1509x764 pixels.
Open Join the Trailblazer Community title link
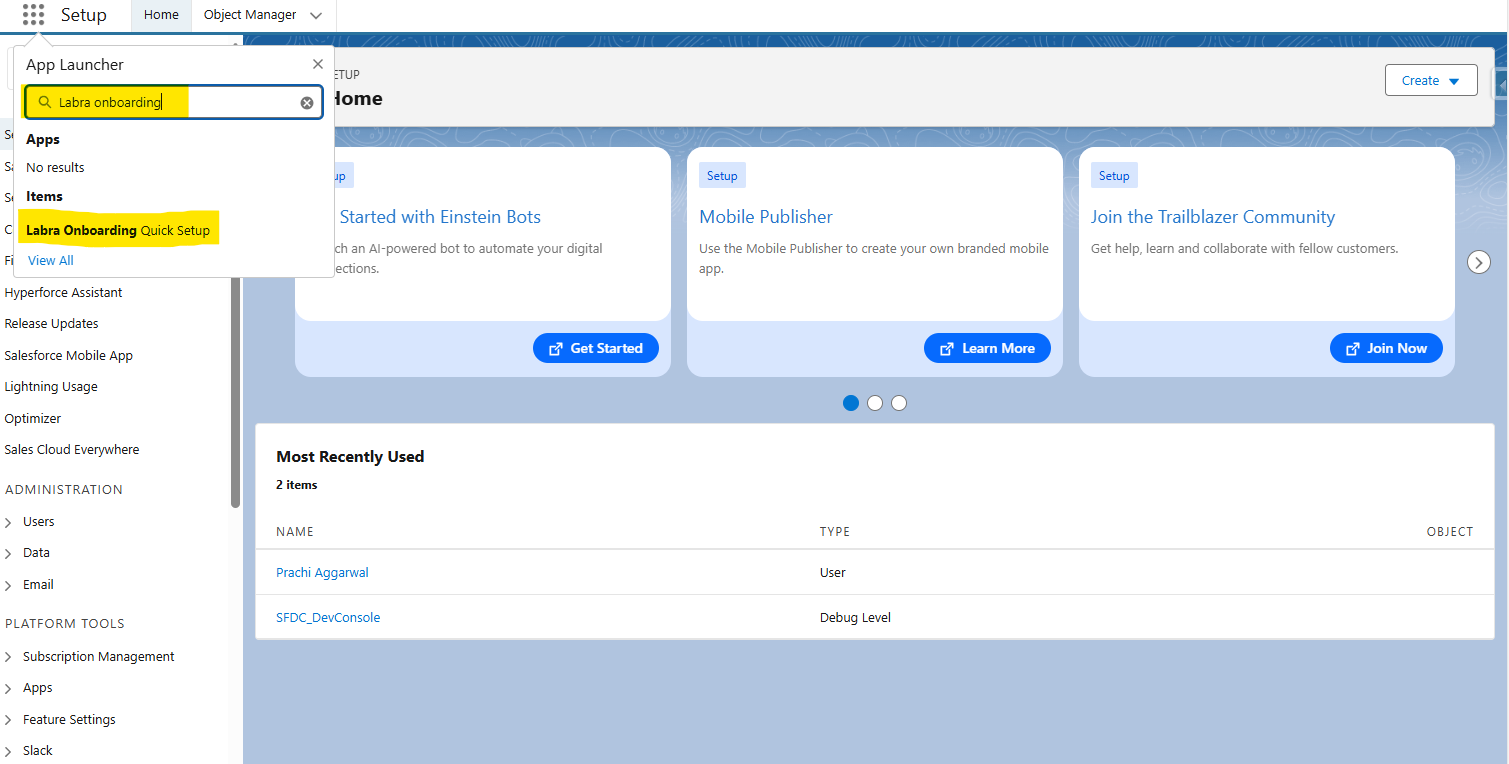pyautogui.click(x=1213, y=217)
